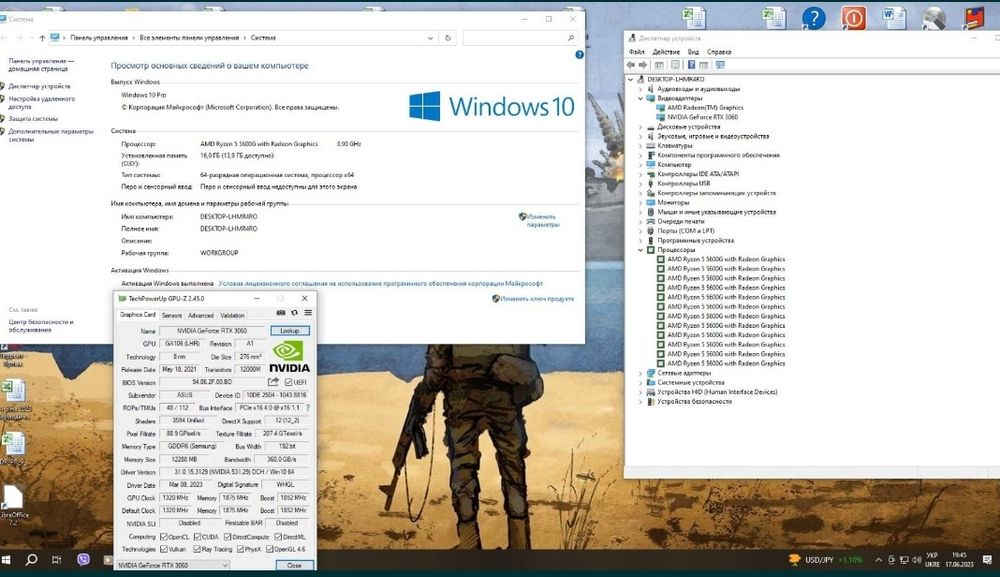The width and height of the screenshot is (1000, 577).
Task: Open the Защита системы sidebar link
Action: click(x=33, y=119)
